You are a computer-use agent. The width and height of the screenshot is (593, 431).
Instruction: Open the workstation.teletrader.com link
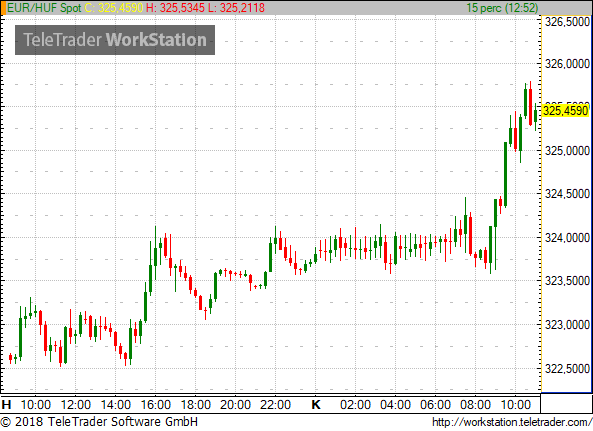point(512,422)
